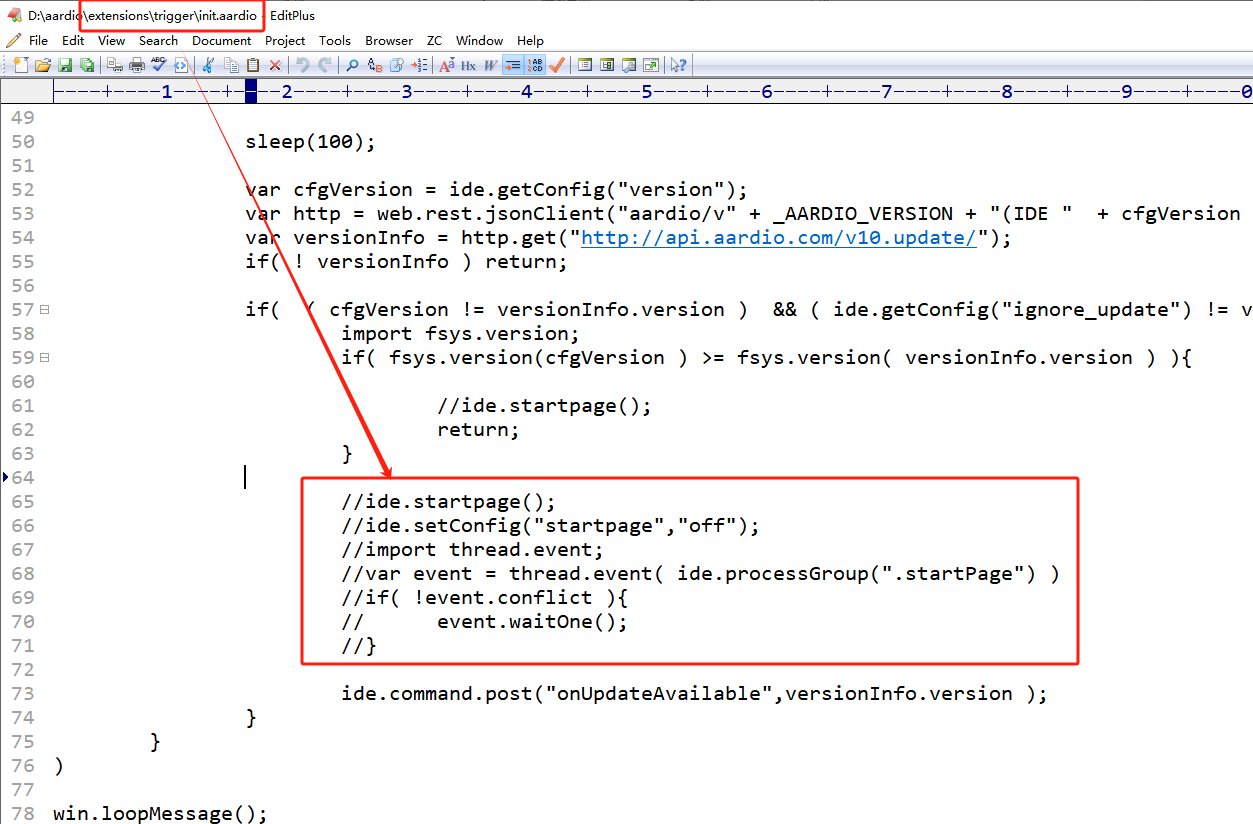Delete using the red X icon
Viewport: 1253px width, 824px height.
click(274, 65)
